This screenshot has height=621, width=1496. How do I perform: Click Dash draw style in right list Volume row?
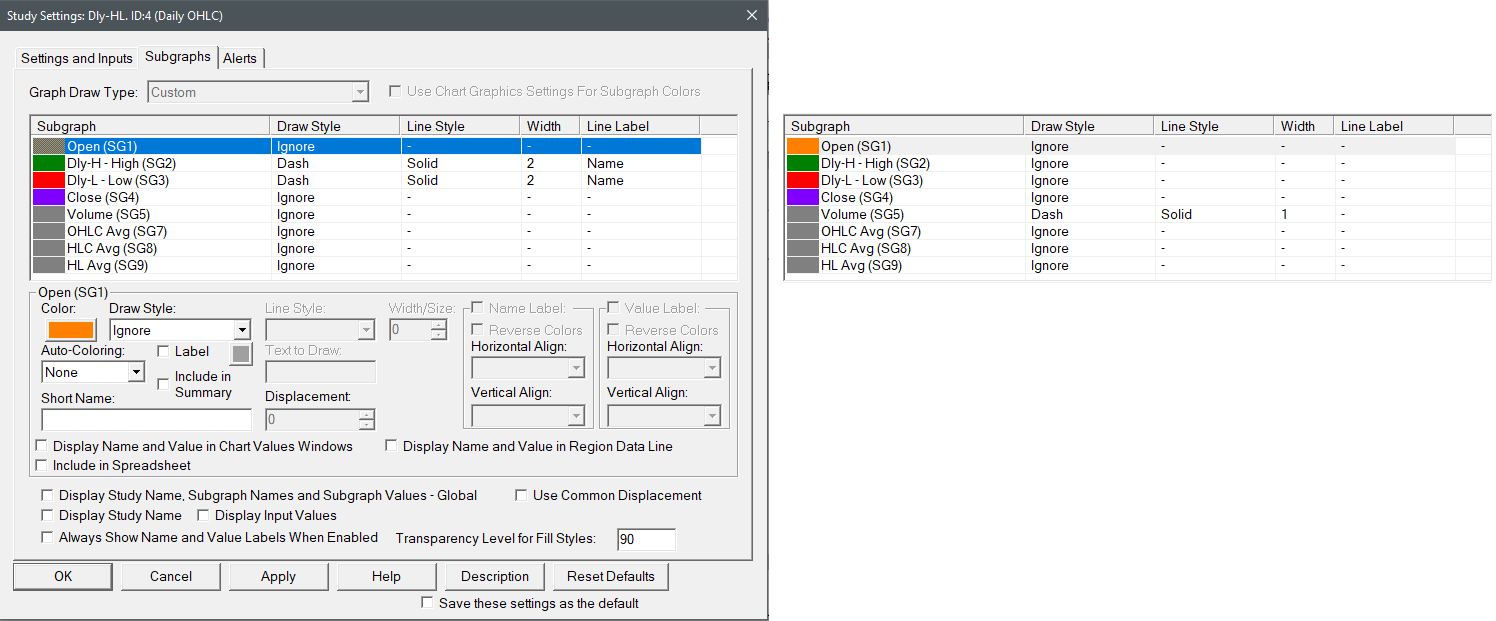click(1047, 214)
